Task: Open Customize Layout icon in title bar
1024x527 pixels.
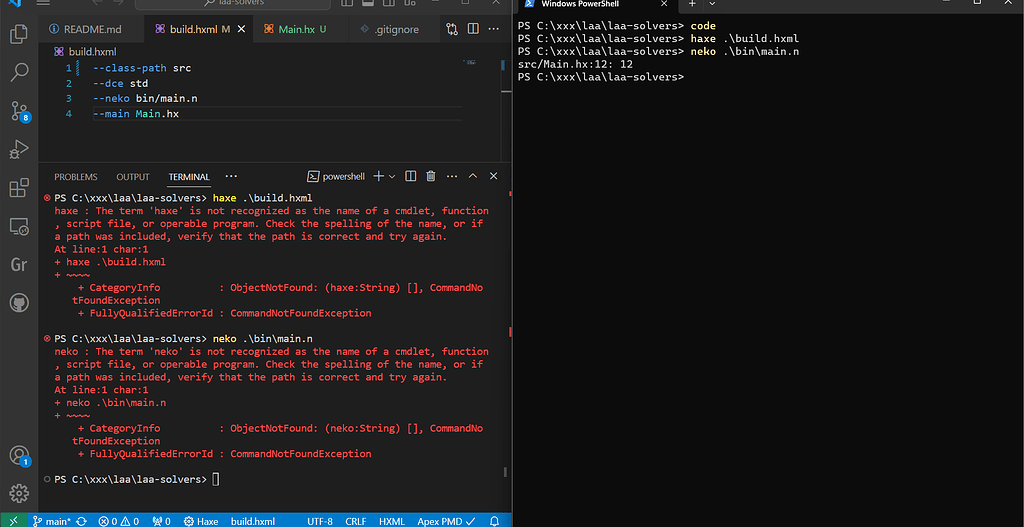Action: click(409, 3)
